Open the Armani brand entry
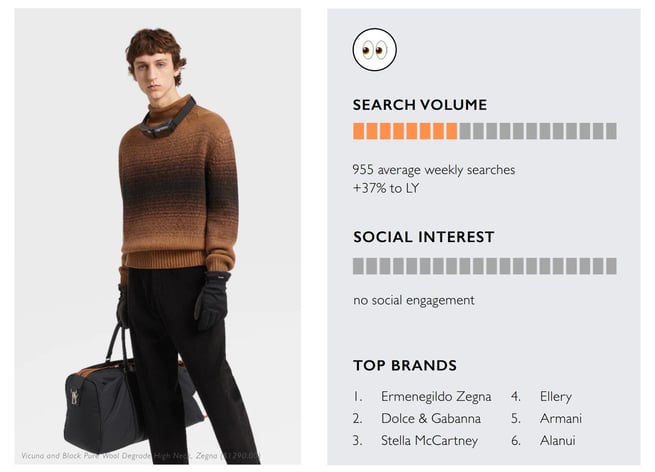 pyautogui.click(x=560, y=419)
